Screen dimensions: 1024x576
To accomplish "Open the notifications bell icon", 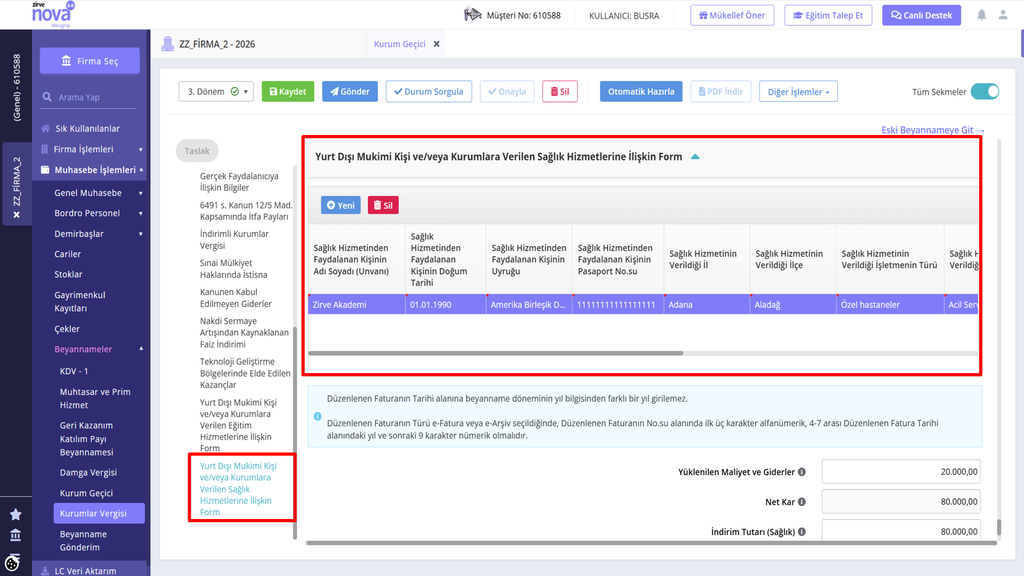I will (x=982, y=15).
